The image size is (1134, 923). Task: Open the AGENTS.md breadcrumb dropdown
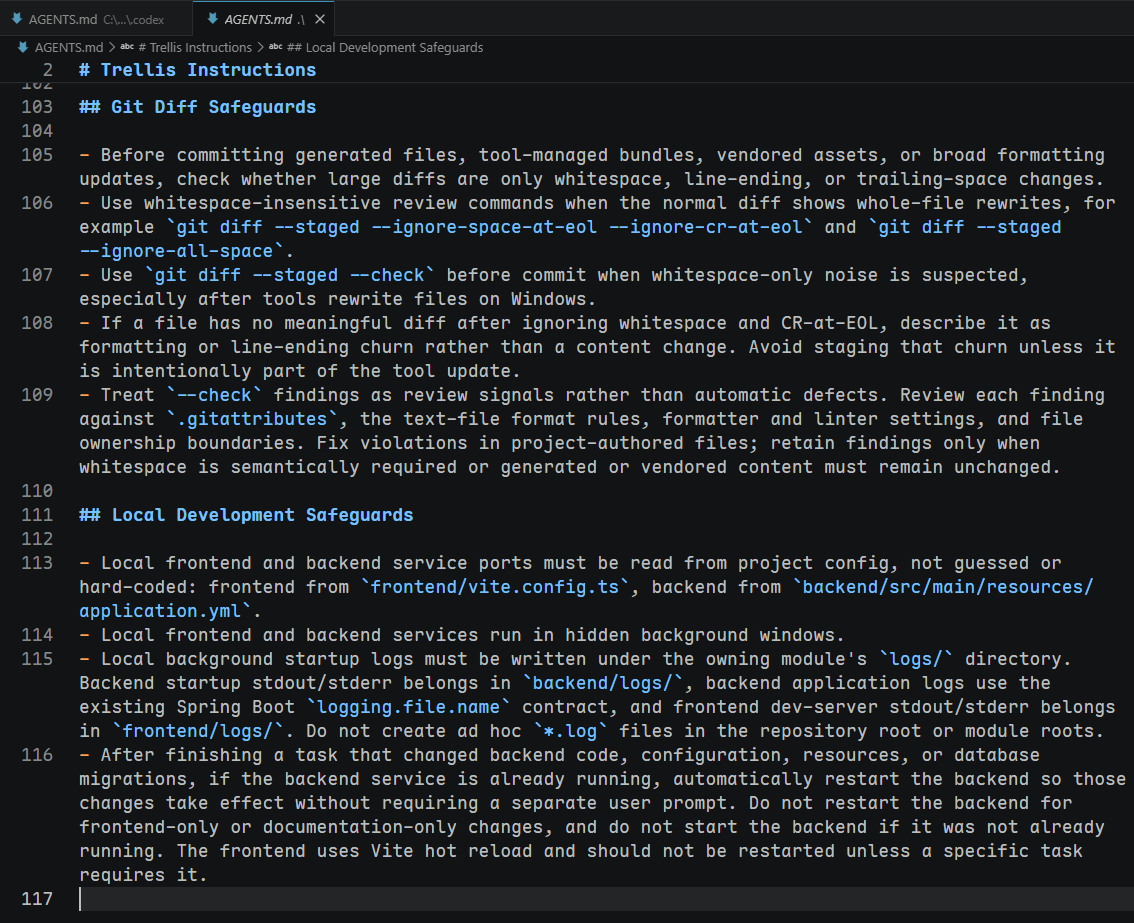[69, 47]
